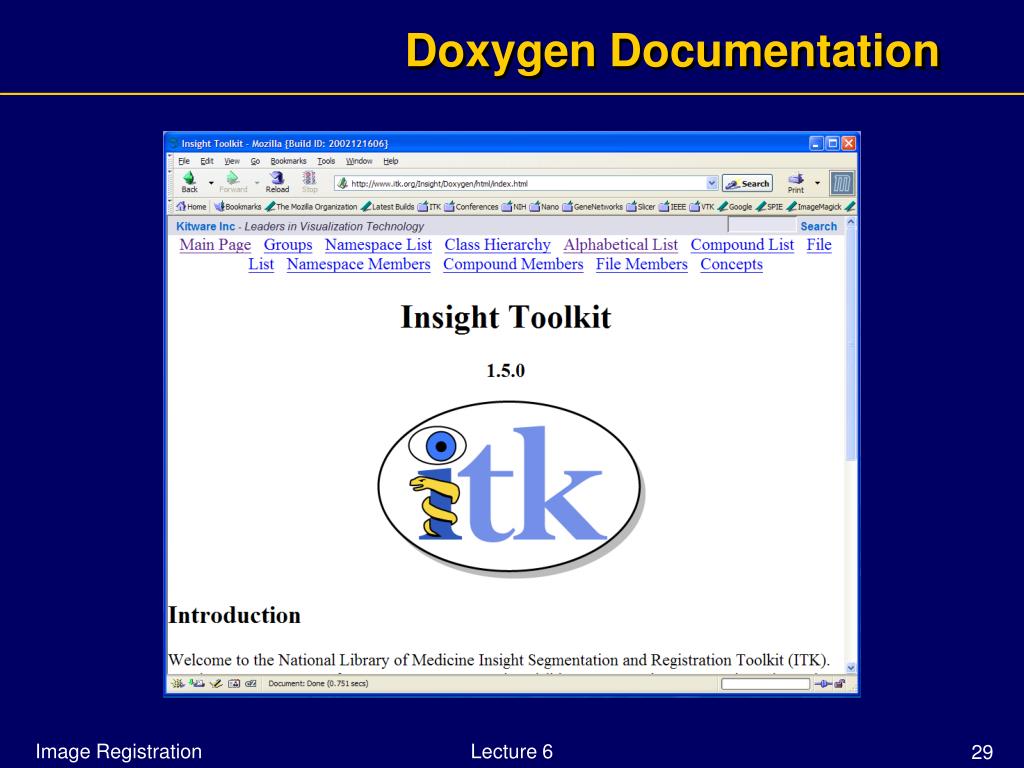
Task: Follow the Compound Members link
Action: 513,264
